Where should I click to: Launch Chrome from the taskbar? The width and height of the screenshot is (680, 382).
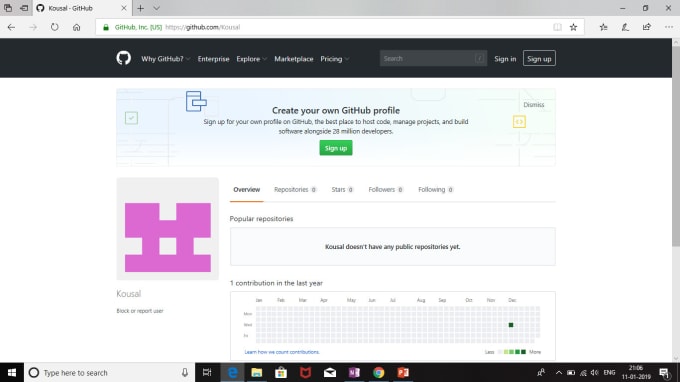click(x=379, y=372)
